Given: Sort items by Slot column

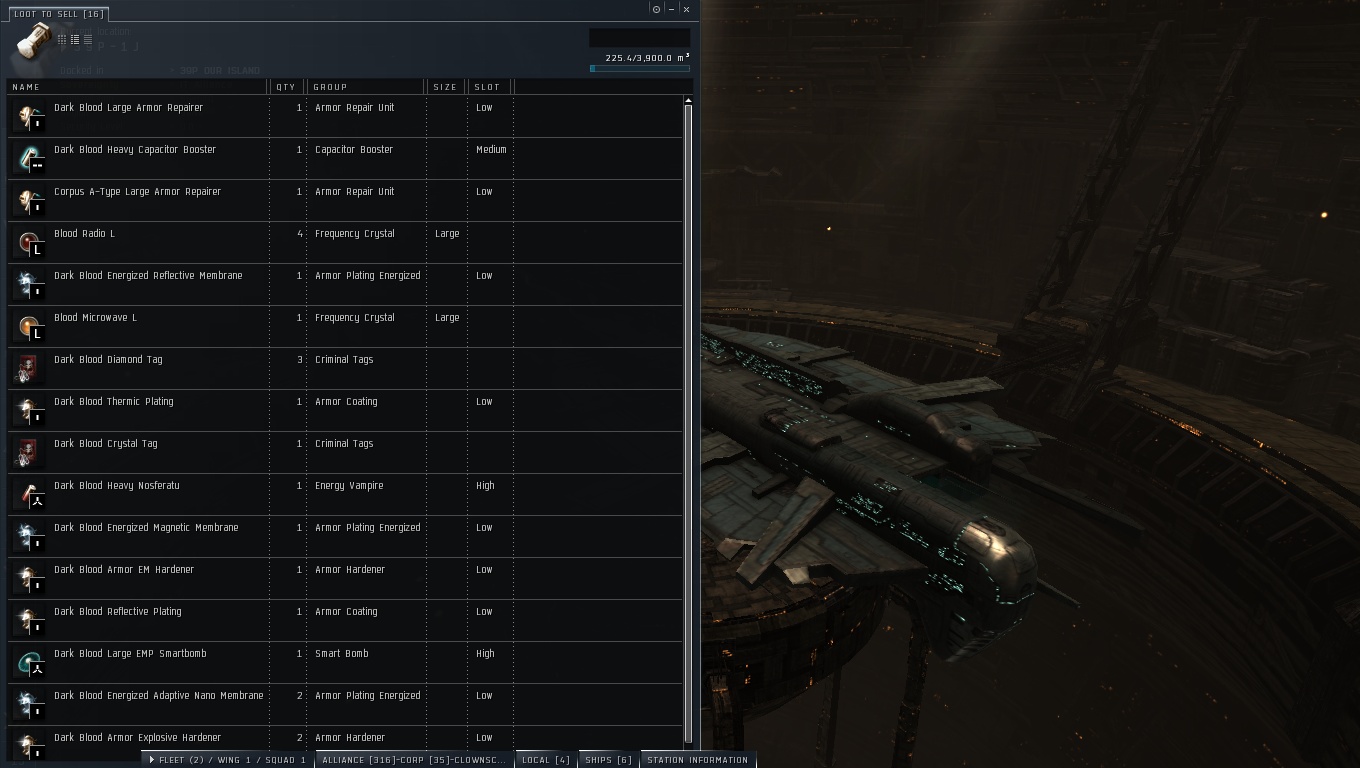Looking at the screenshot, I should [x=490, y=87].
